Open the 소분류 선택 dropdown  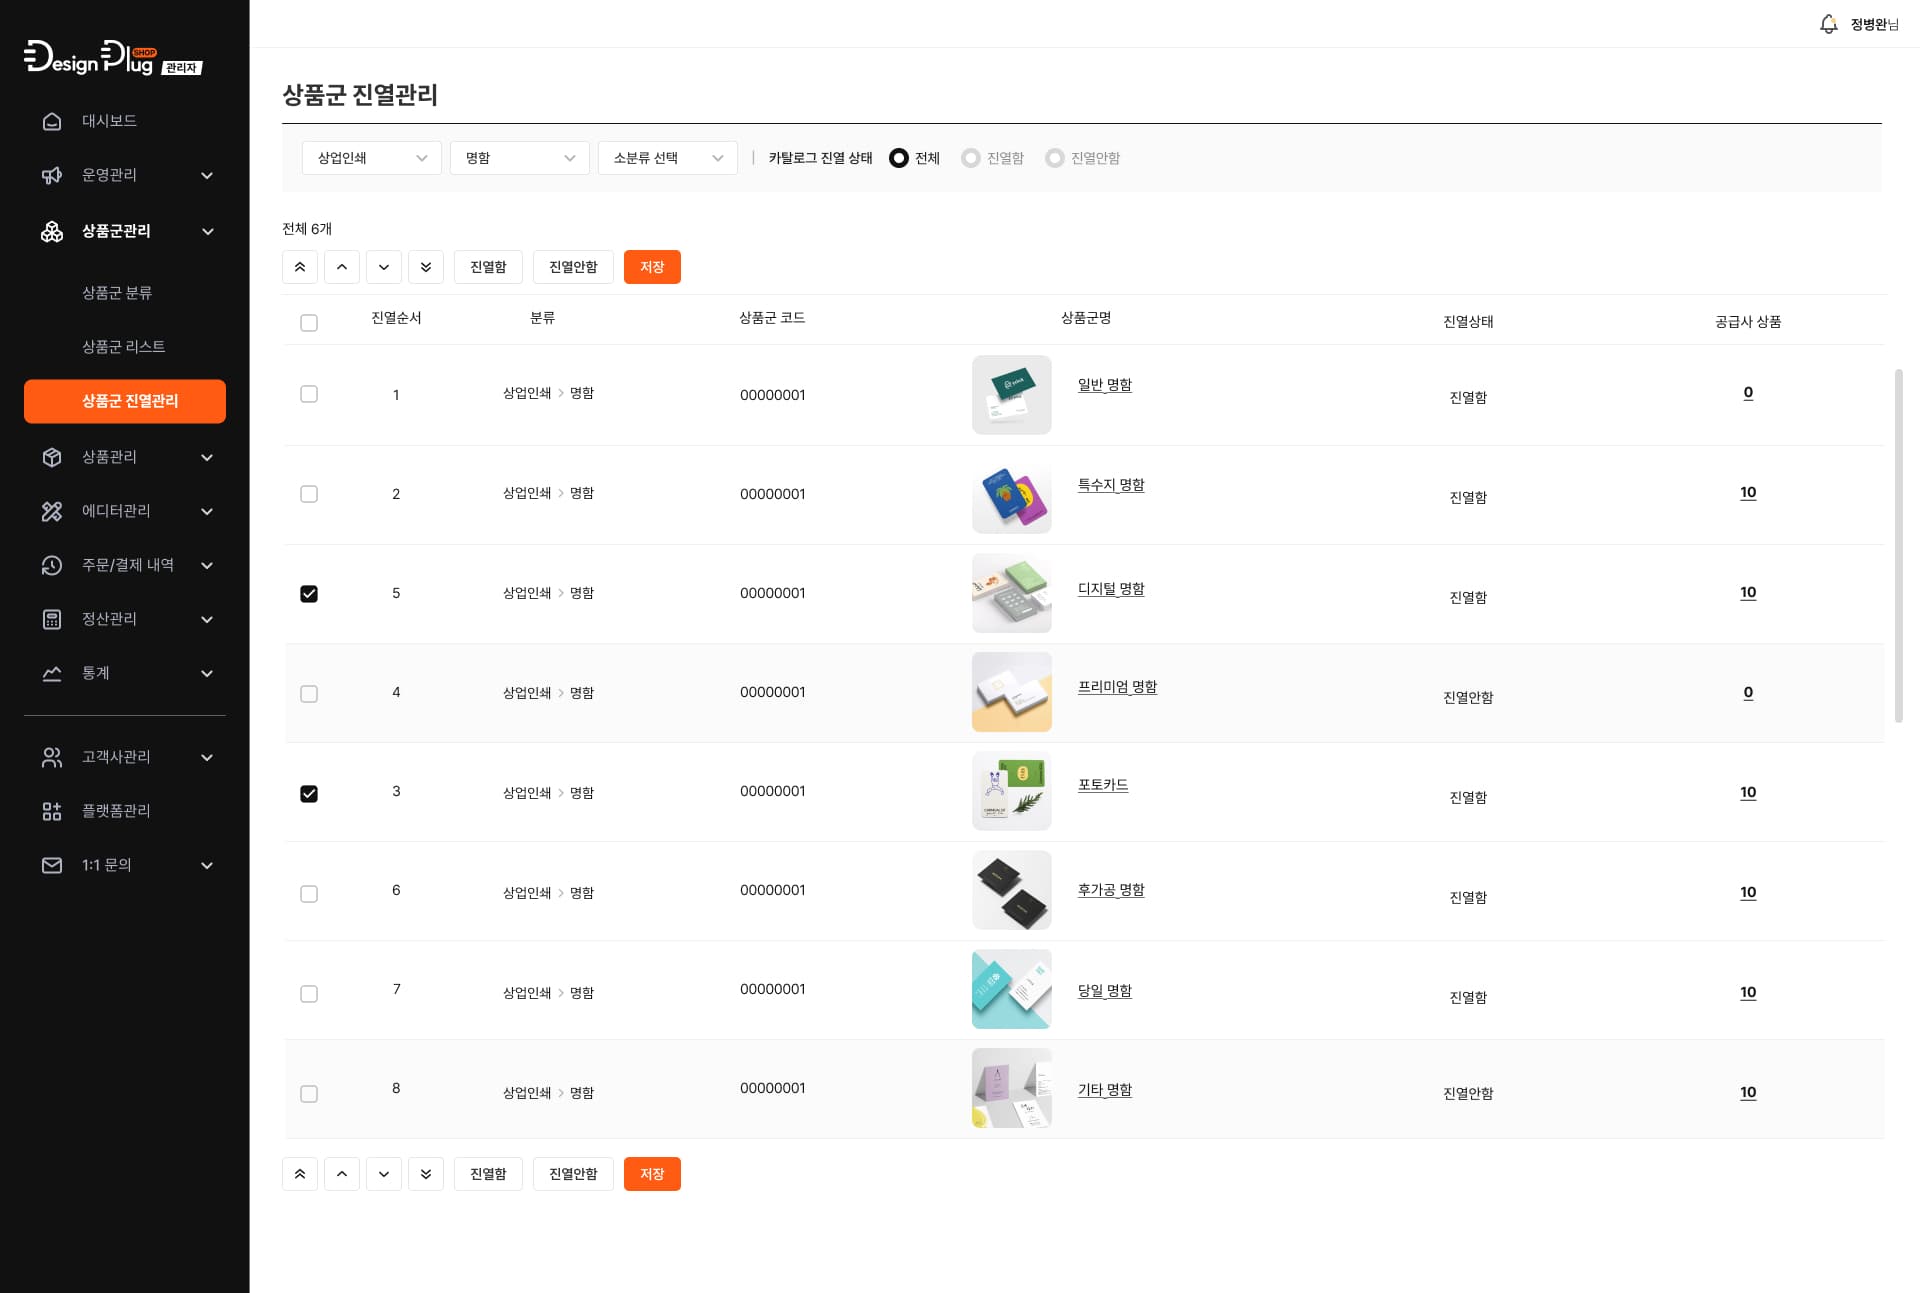click(666, 157)
